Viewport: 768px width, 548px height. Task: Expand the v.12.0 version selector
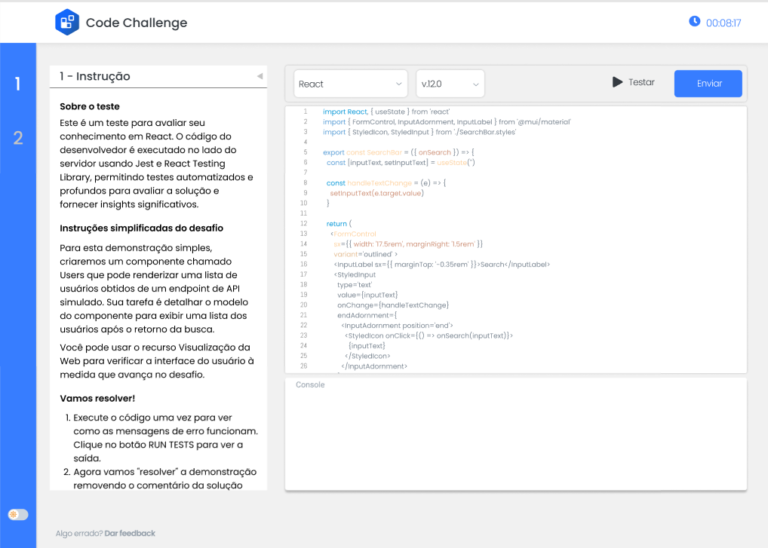click(449, 84)
